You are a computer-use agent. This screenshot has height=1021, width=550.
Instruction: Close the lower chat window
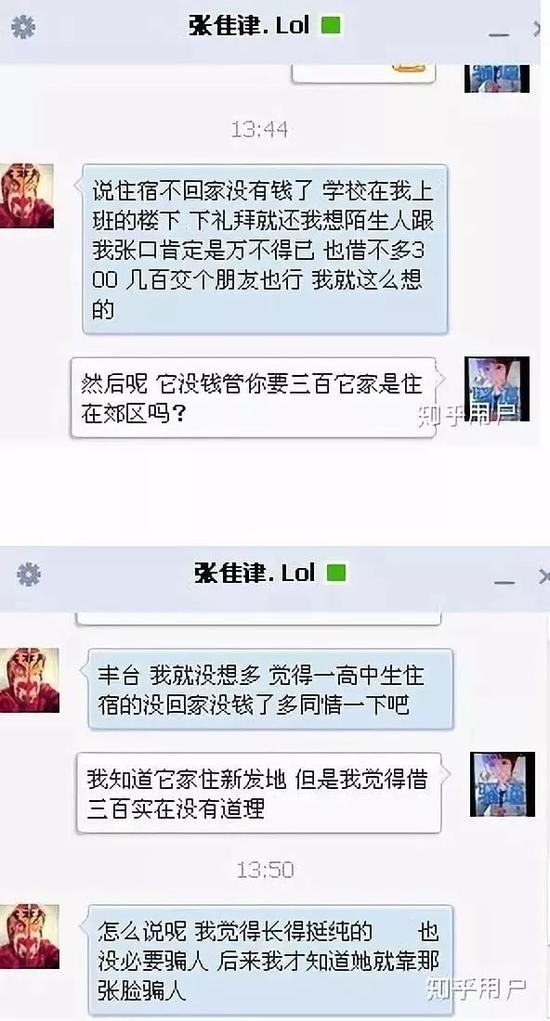click(544, 576)
